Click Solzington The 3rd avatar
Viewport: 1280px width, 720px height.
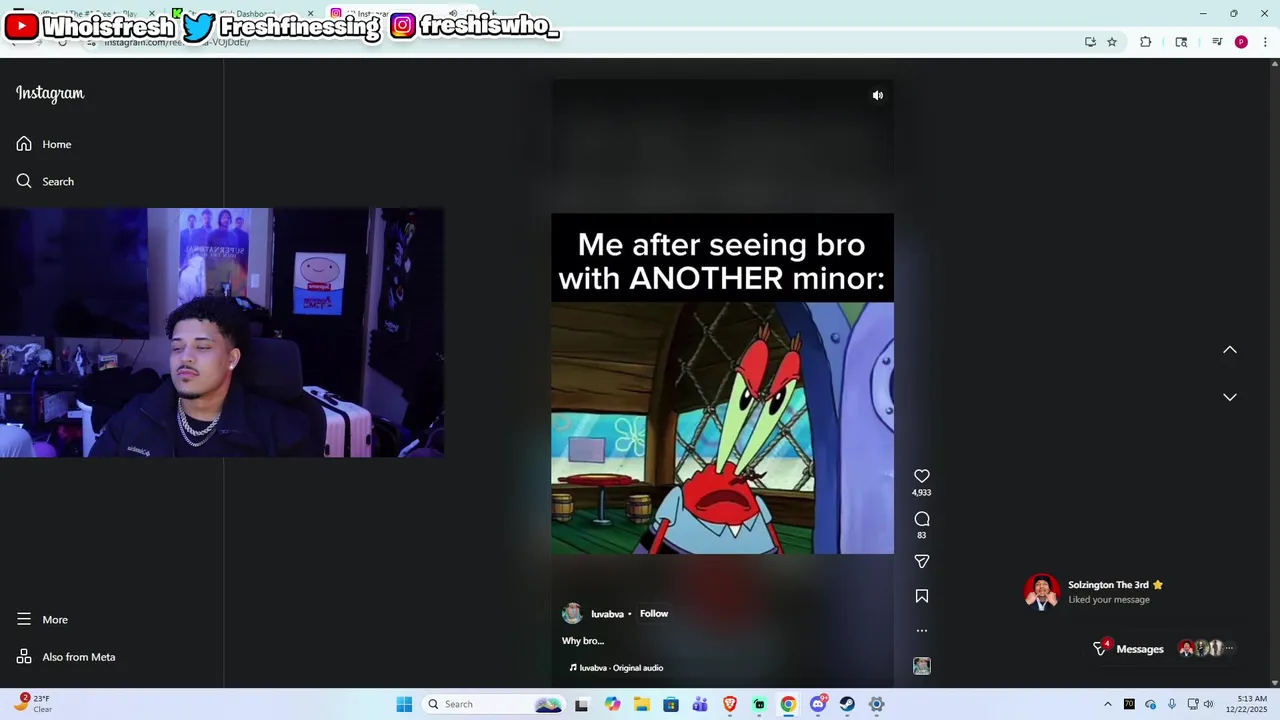pos(1041,592)
